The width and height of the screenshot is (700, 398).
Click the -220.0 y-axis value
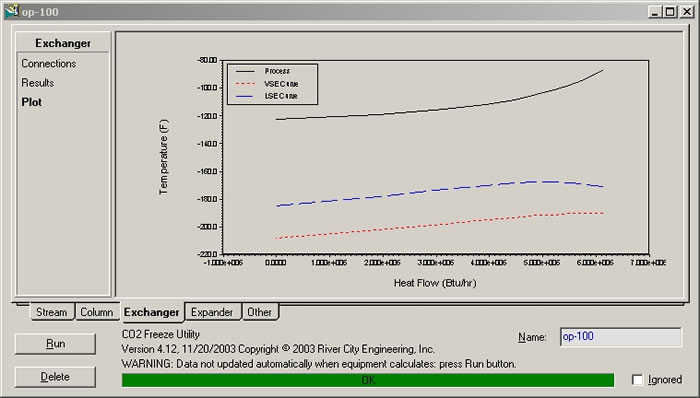207,254
